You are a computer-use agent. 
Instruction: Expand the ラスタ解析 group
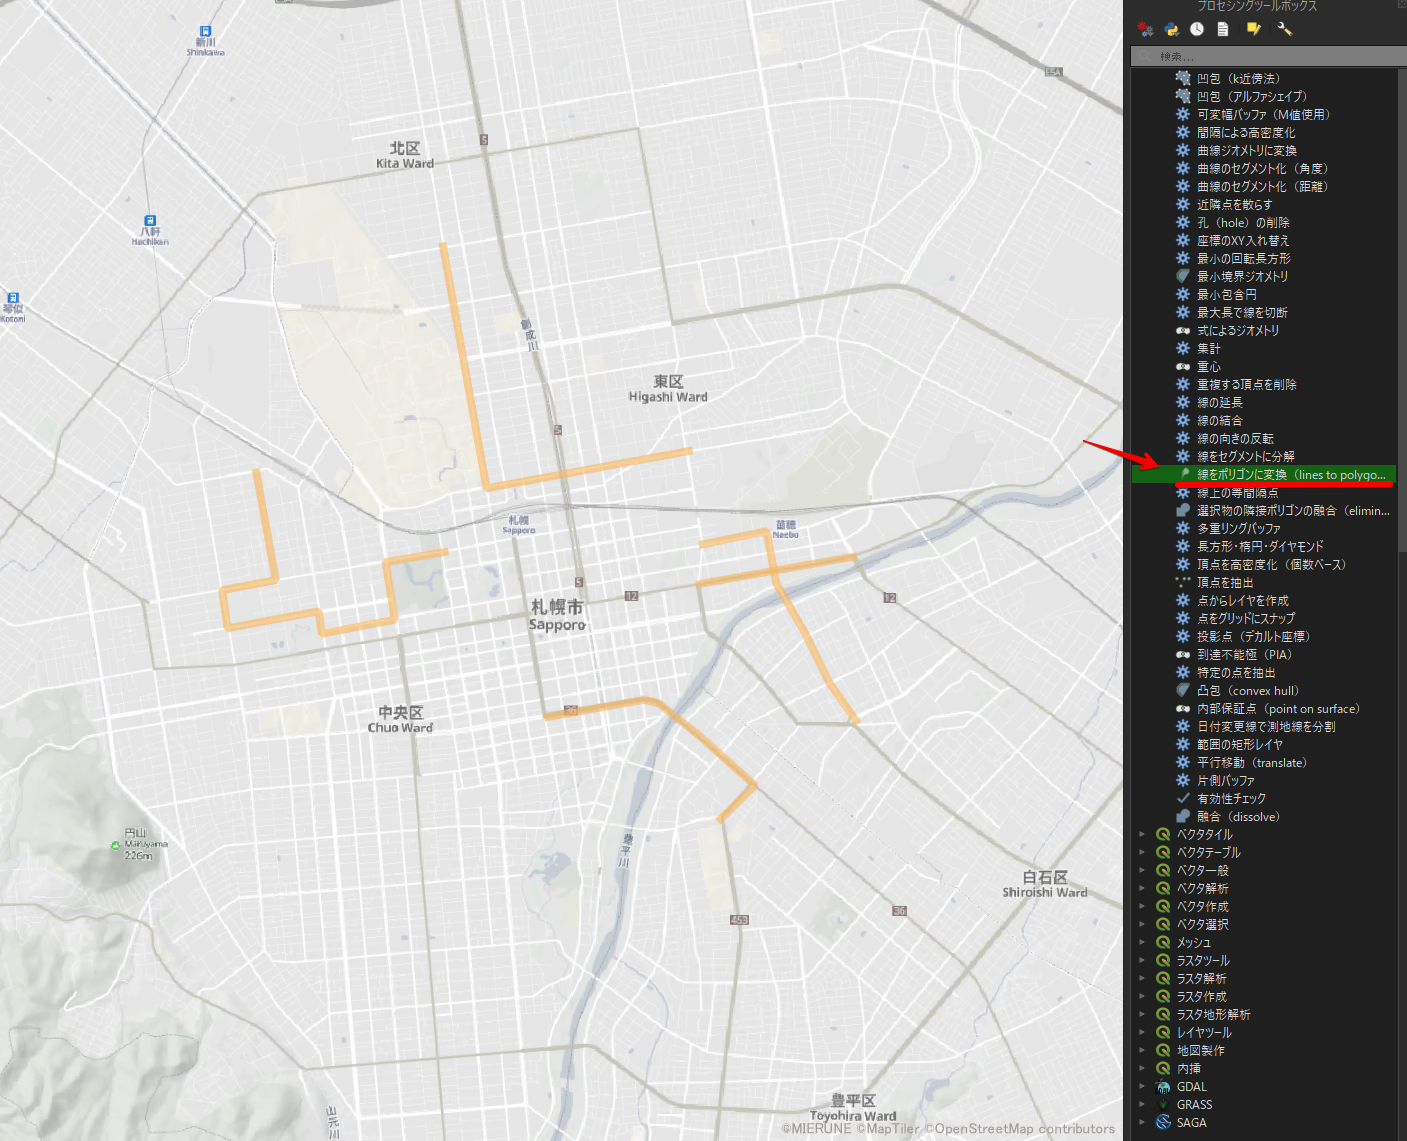1142,978
